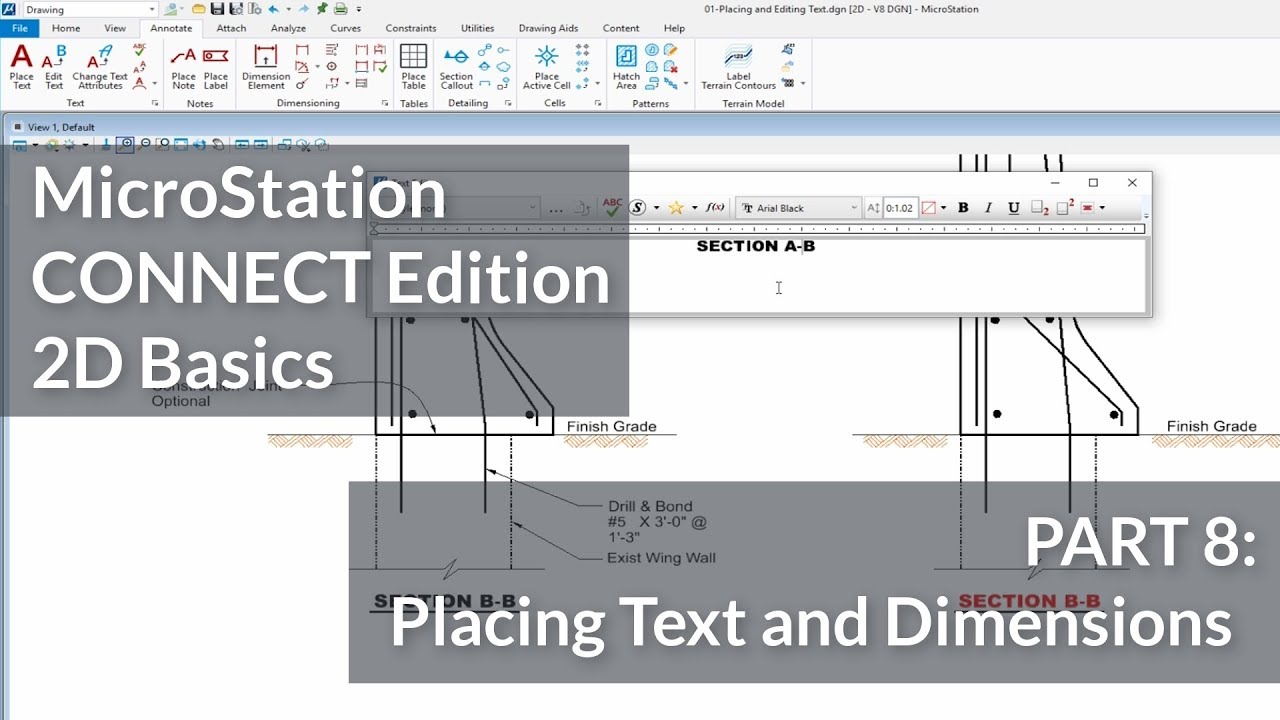Viewport: 1280px width, 720px height.
Task: Switch to the View ribbon tab
Action: coord(115,28)
